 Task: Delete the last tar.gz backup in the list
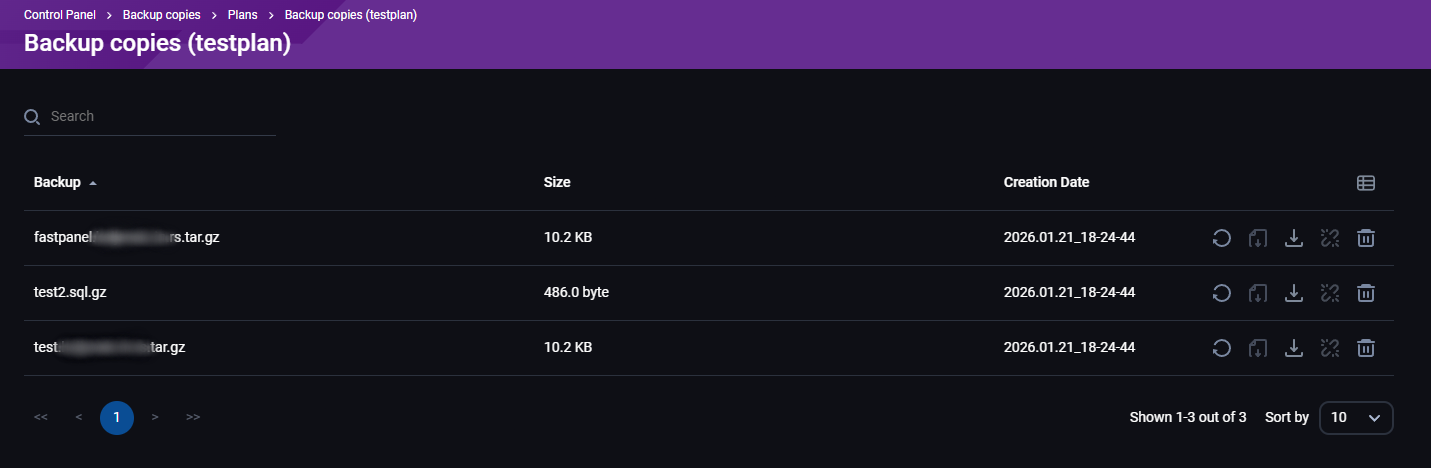[x=1366, y=348]
